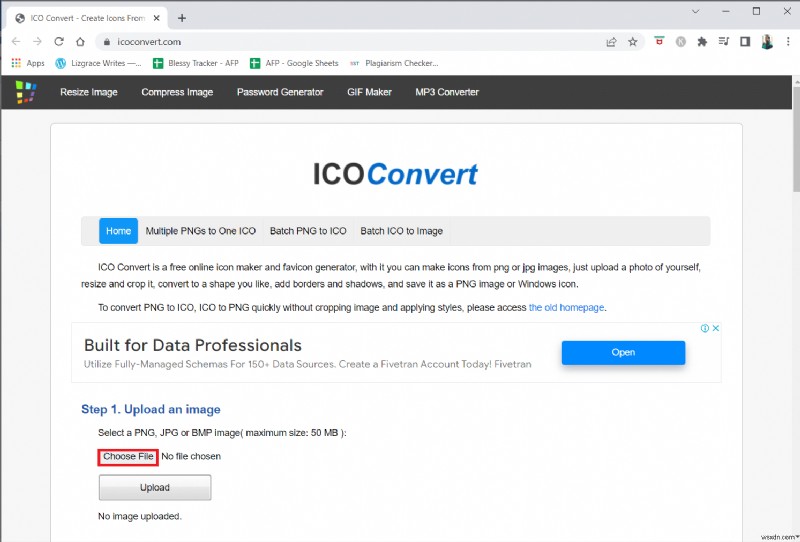Close the ad with the X icon

pos(716,329)
